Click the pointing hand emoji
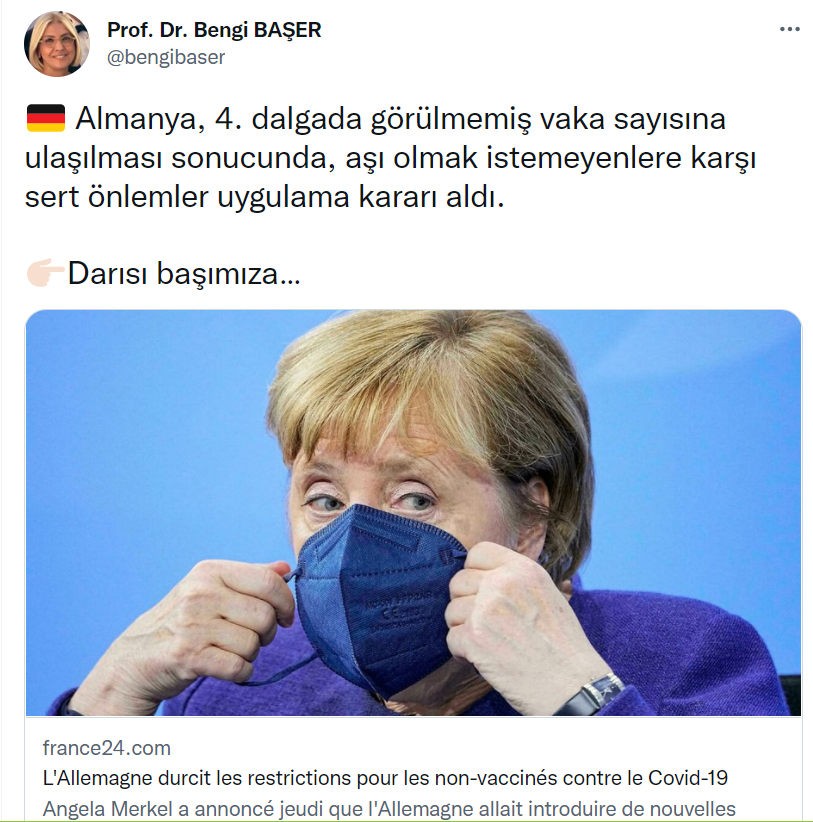Screen dimensions: 813x822 [46, 273]
